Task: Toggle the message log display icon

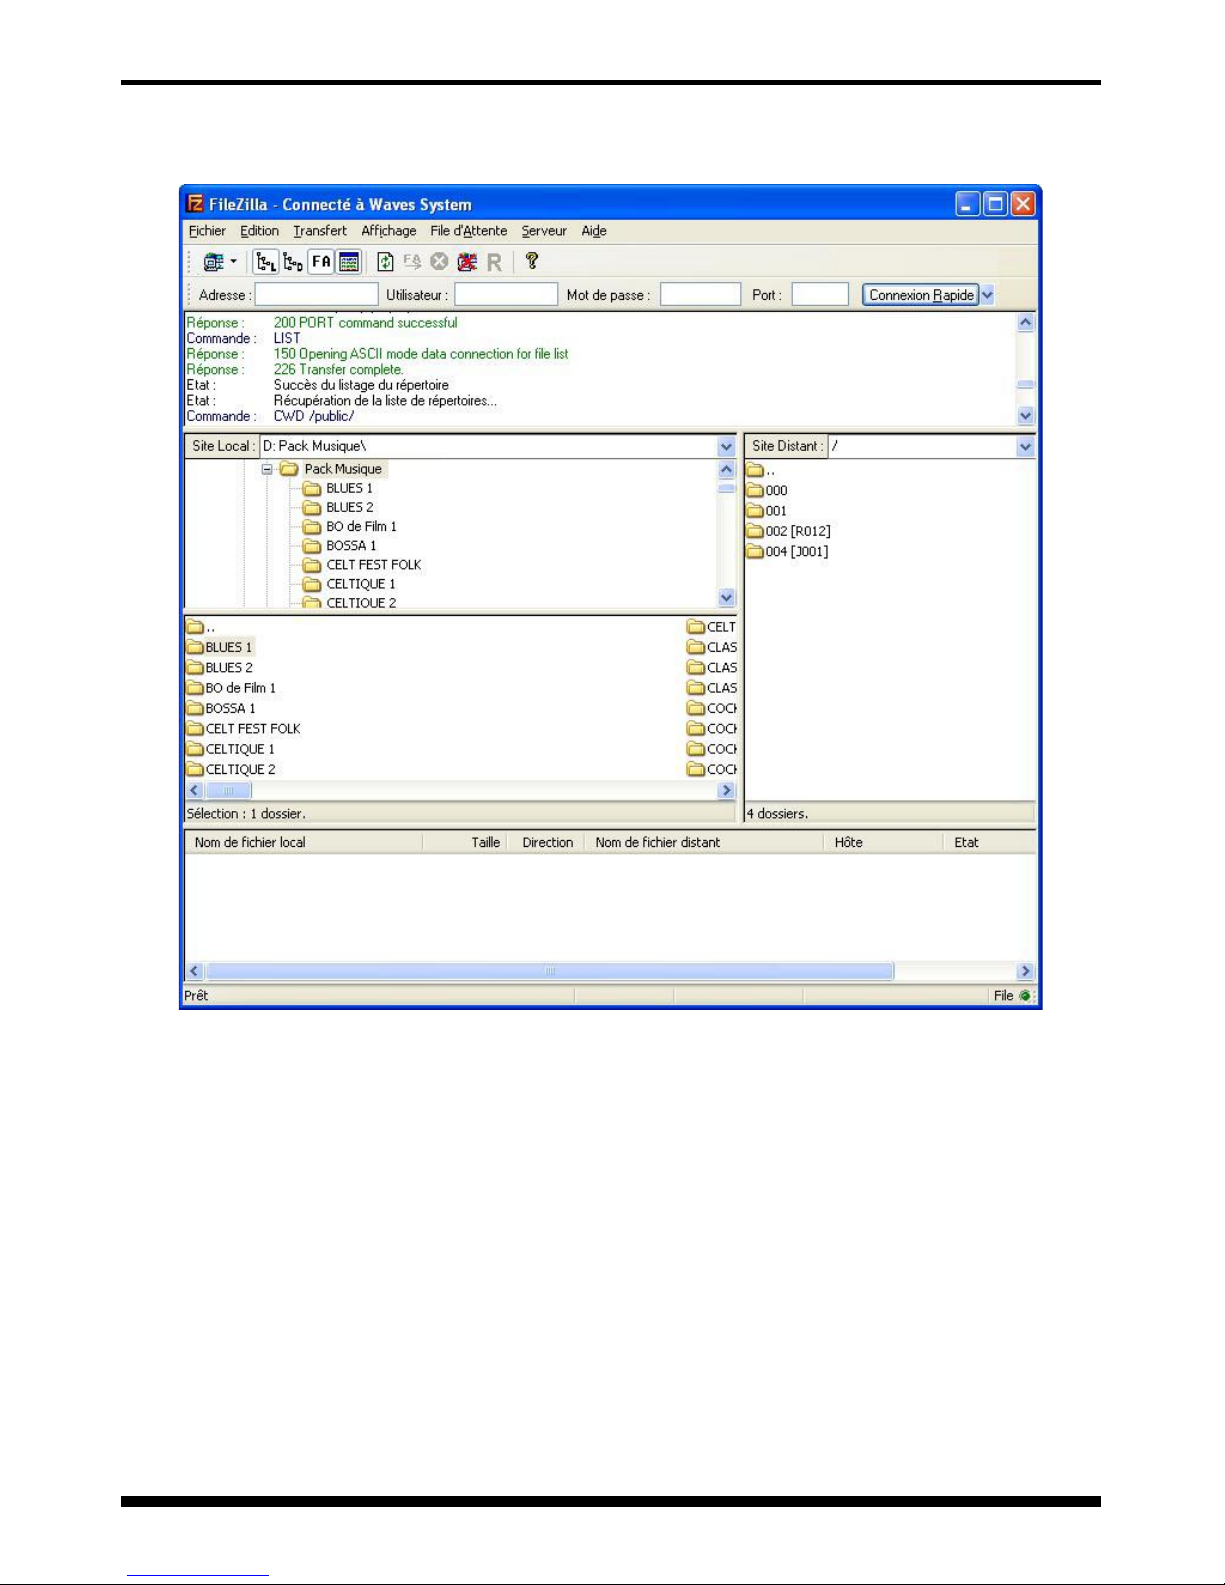Action: click(349, 262)
